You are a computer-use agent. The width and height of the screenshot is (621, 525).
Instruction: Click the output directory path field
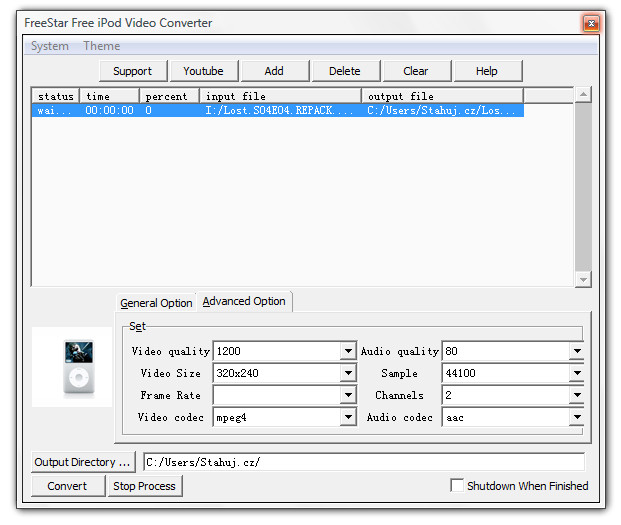(x=364, y=462)
